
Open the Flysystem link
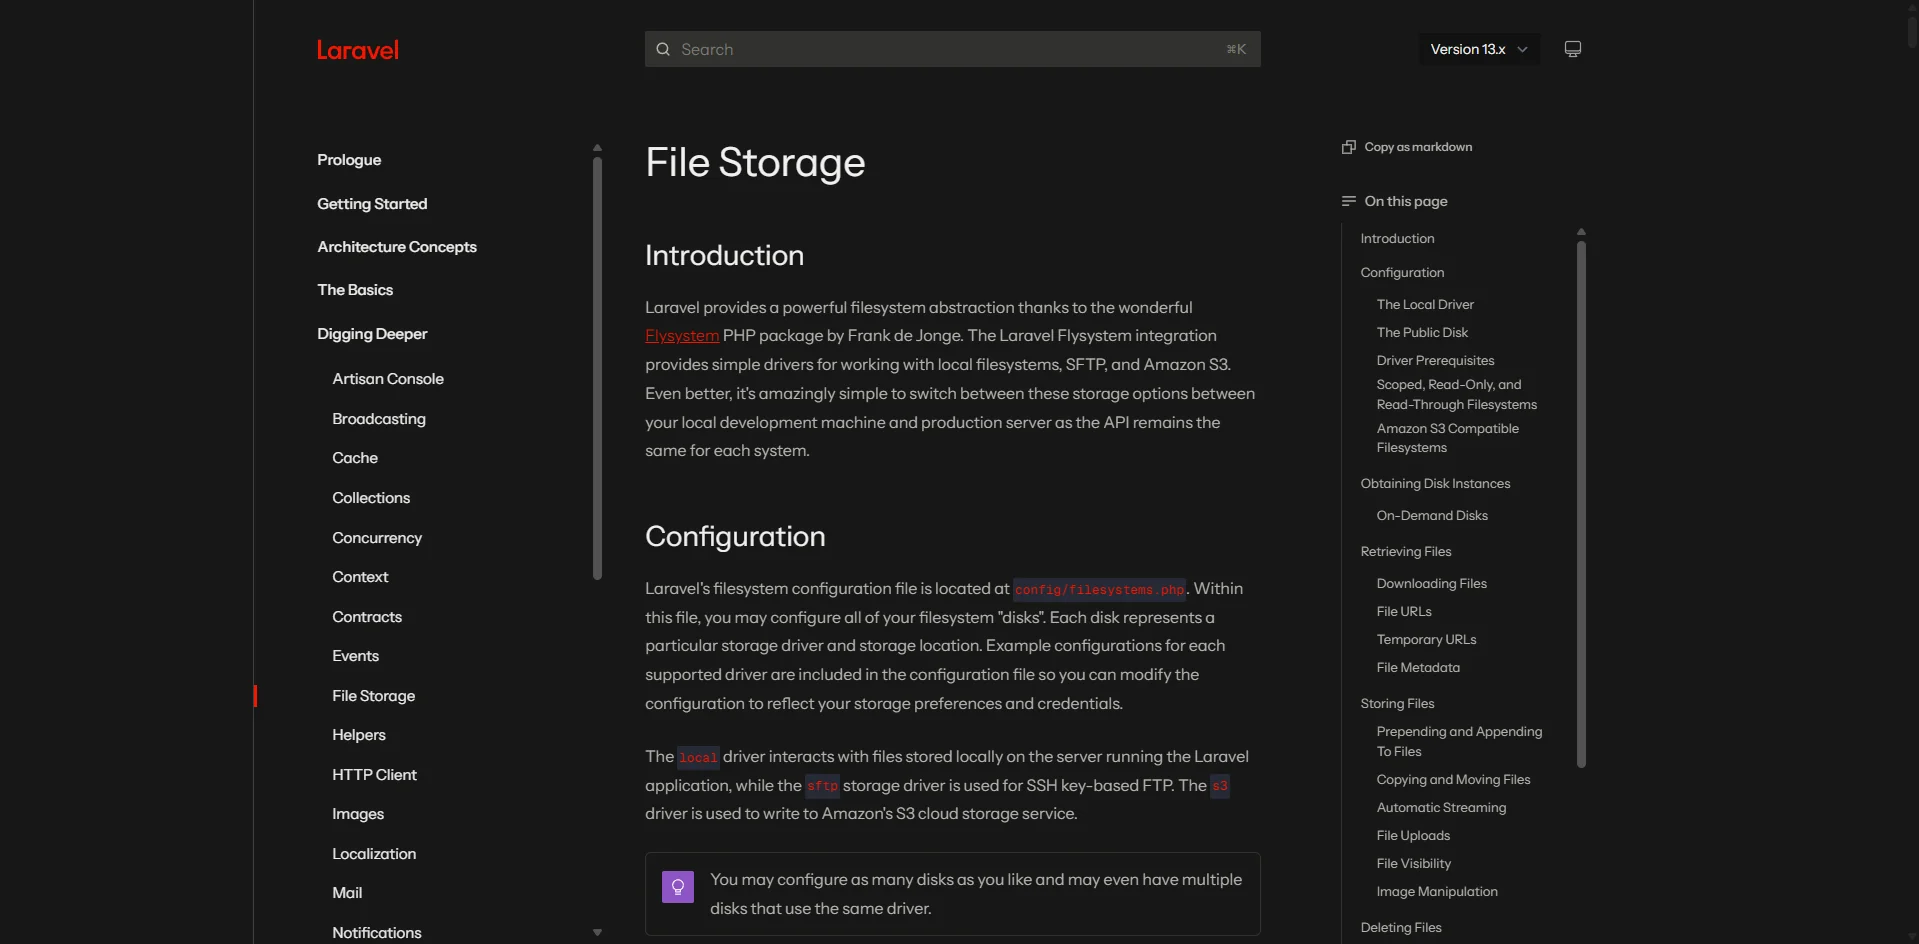(x=682, y=336)
